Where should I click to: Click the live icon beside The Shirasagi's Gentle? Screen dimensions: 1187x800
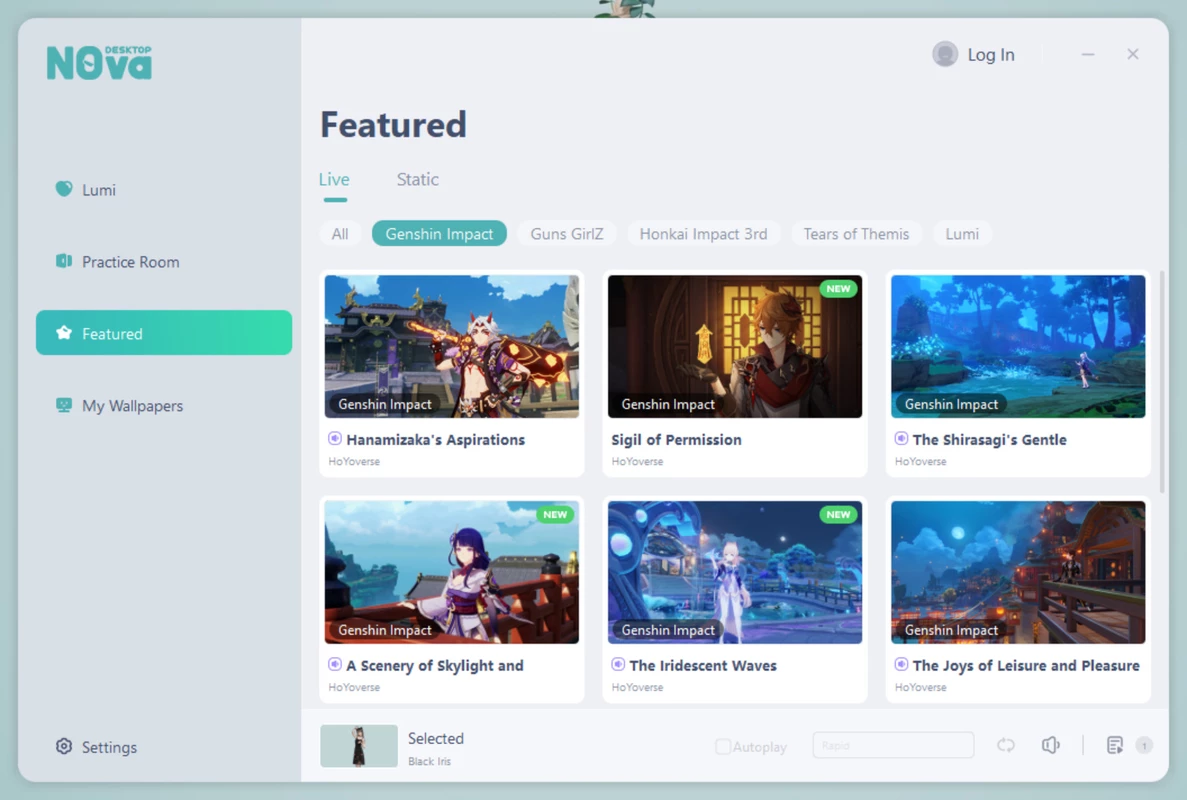pos(901,438)
